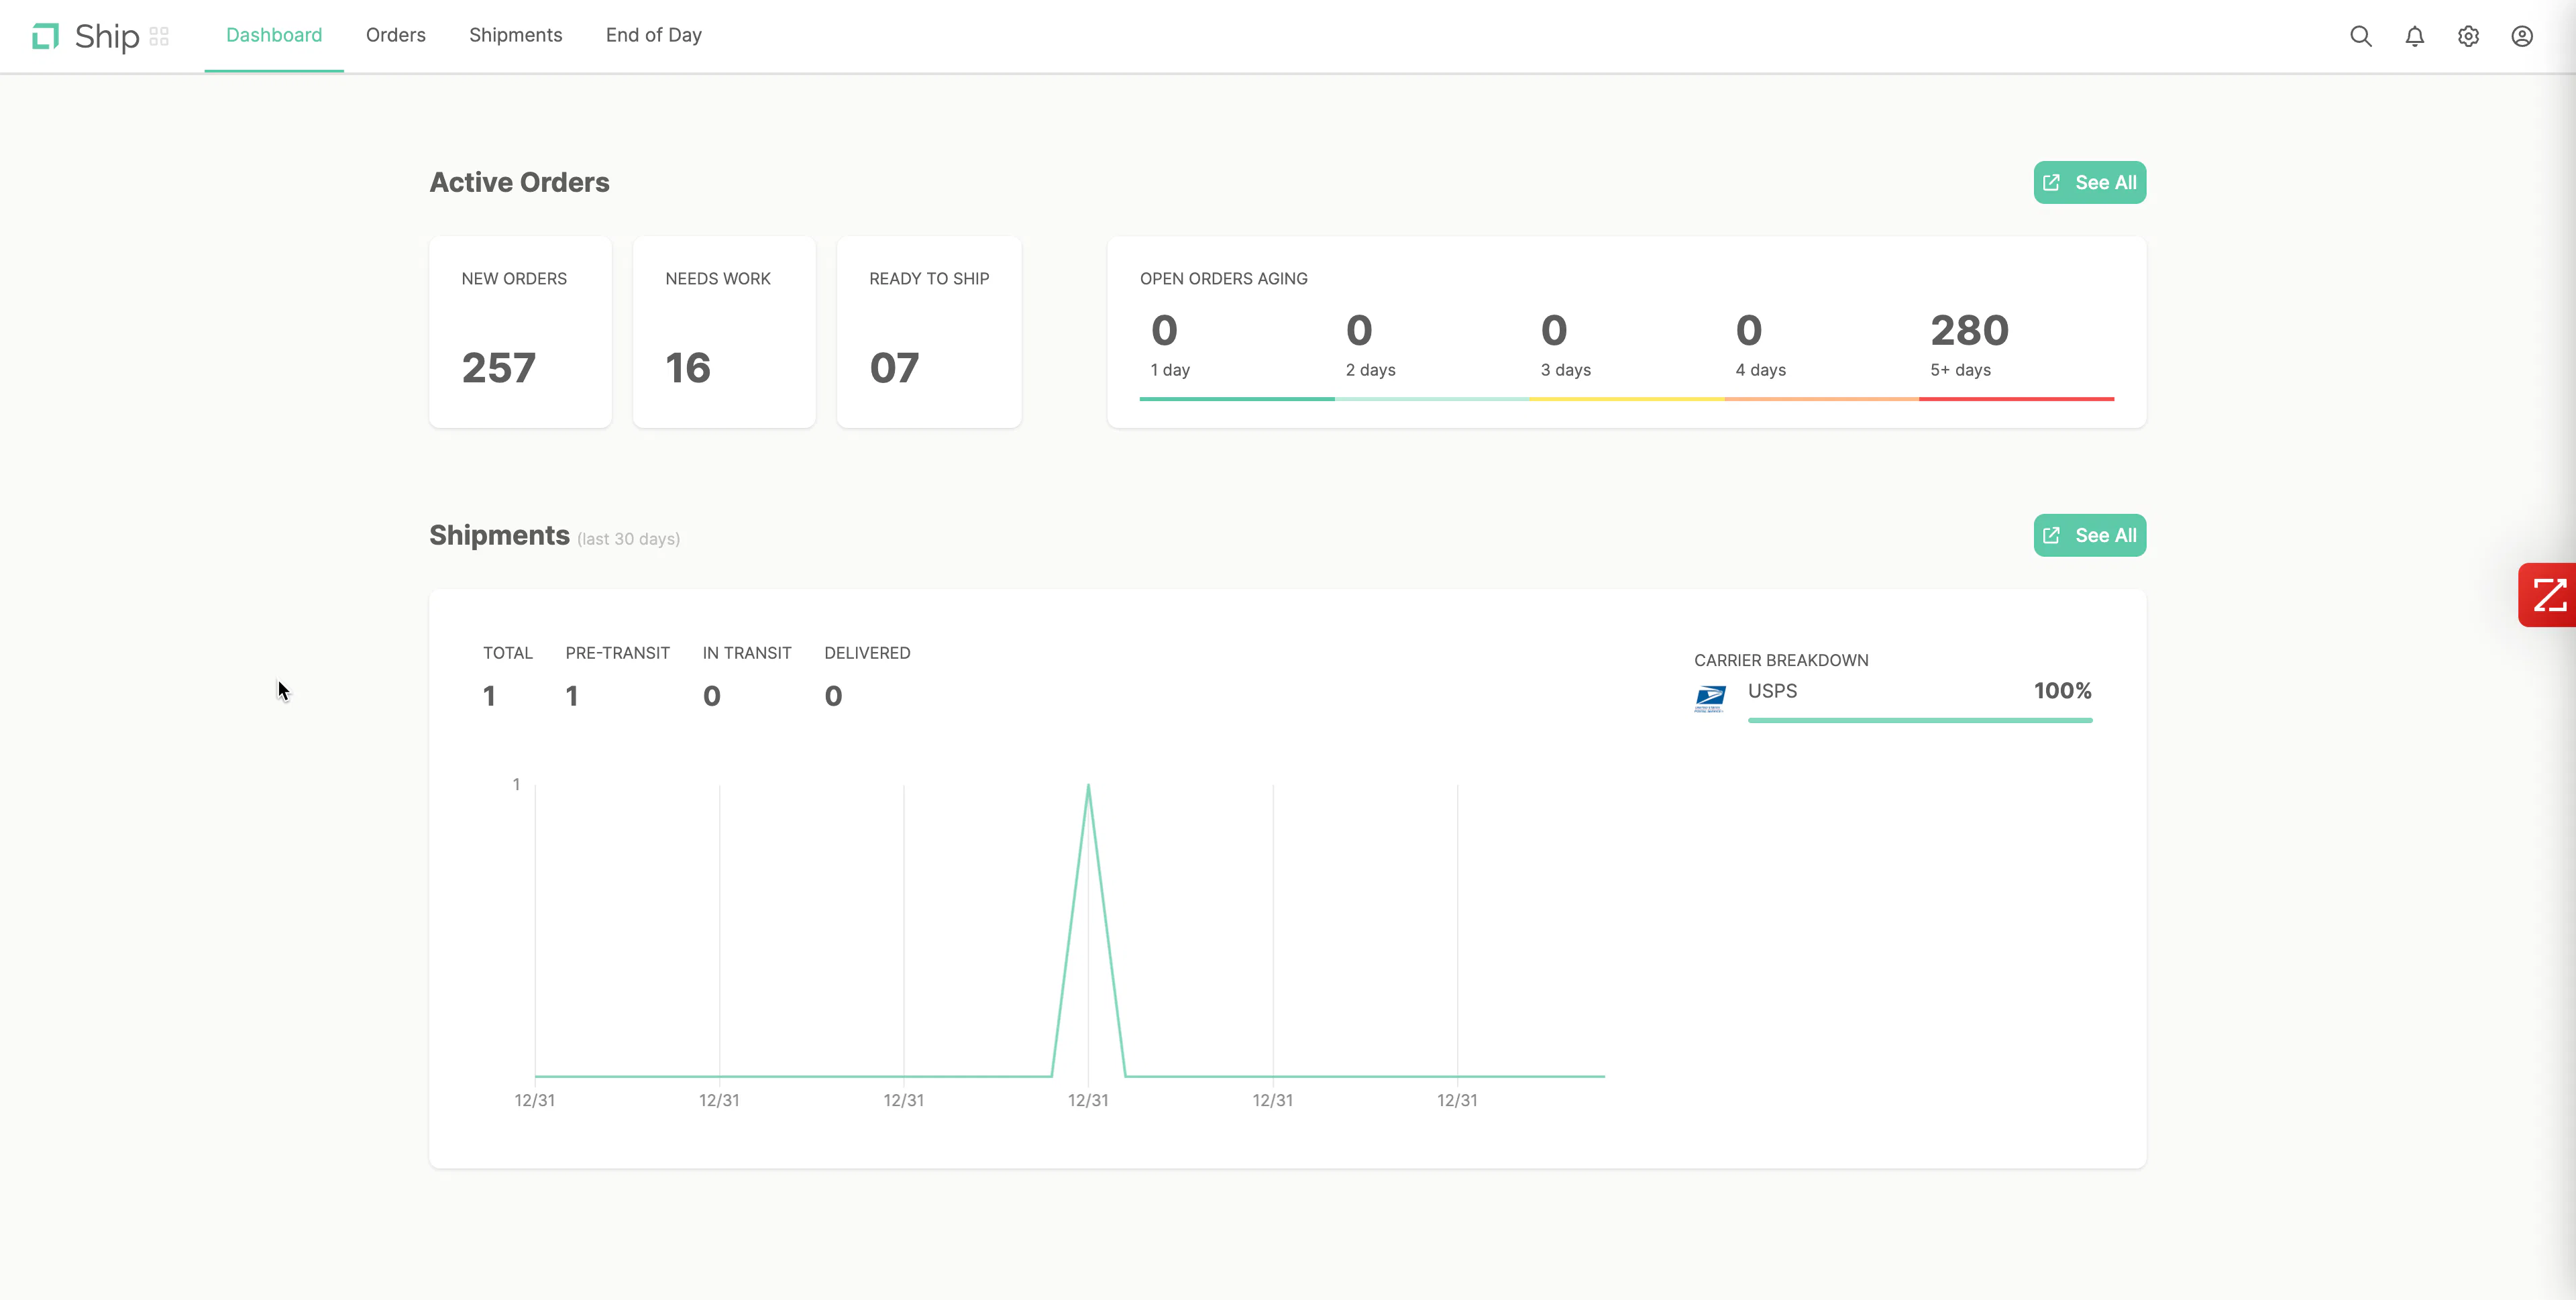Screen dimensions: 2576x1300
Task: Go to the Shipments tab
Action: pos(516,35)
